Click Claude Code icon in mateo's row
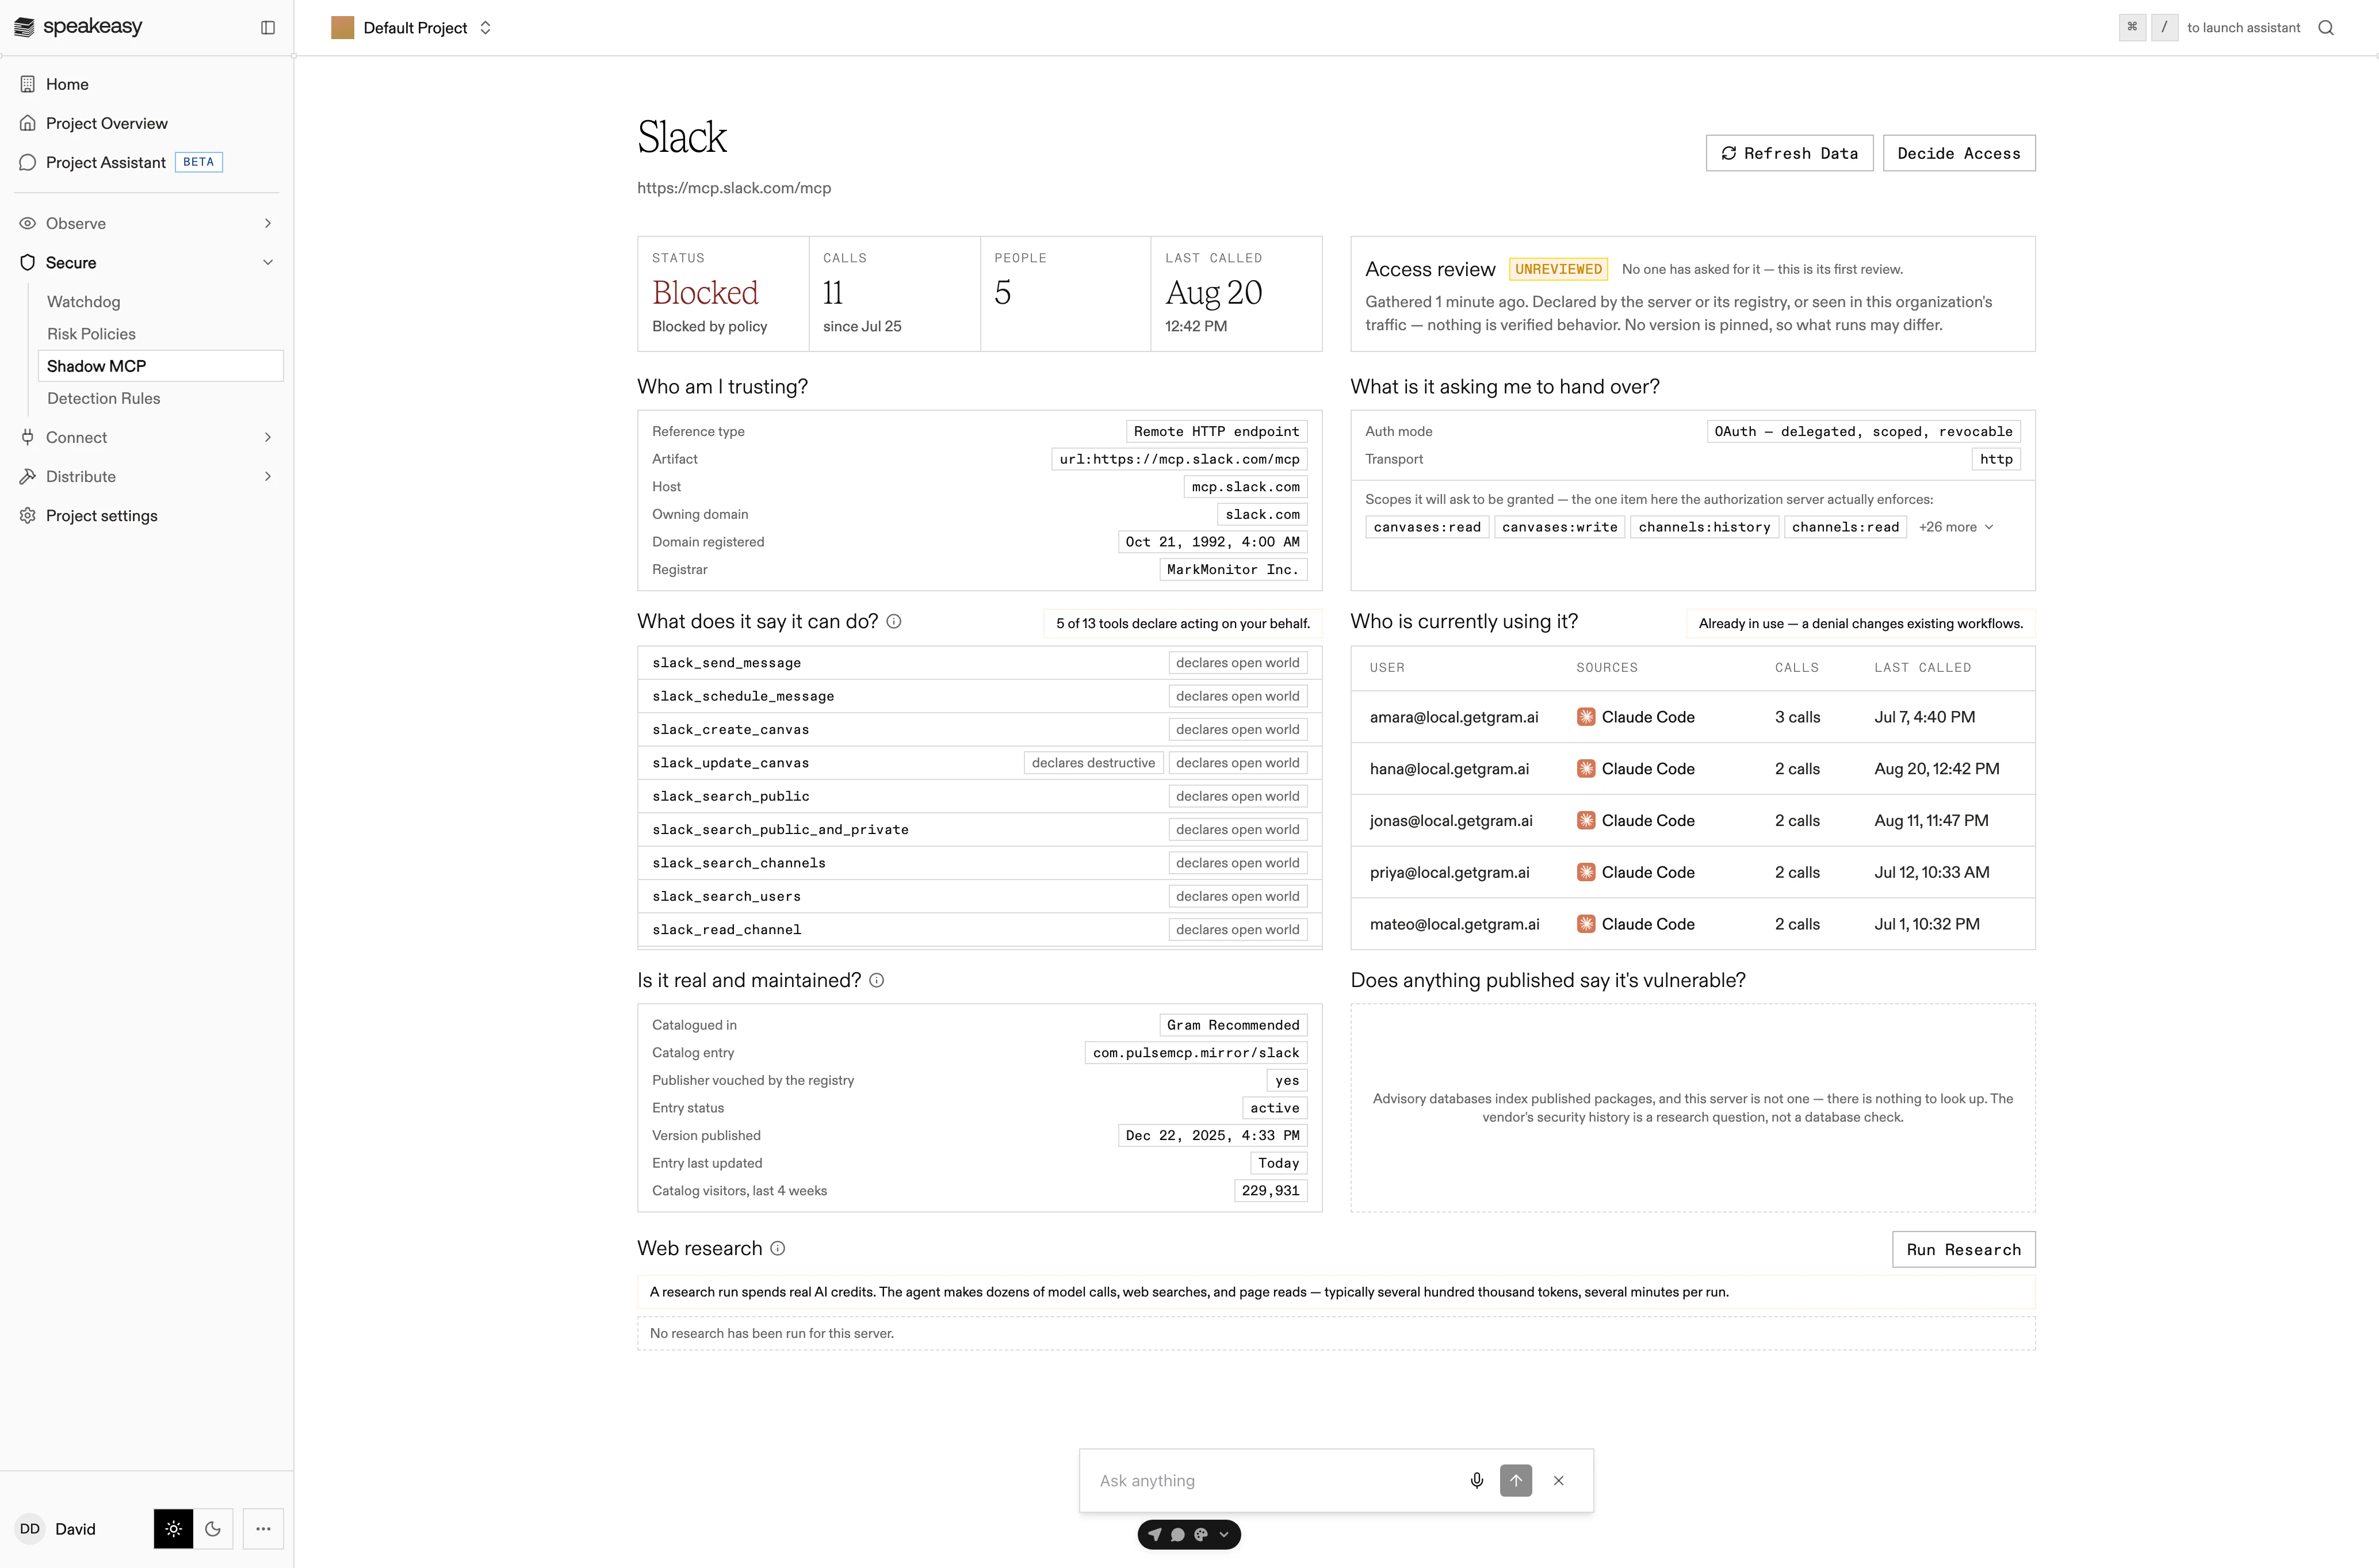This screenshot has width=2379, height=1568. [1586, 924]
